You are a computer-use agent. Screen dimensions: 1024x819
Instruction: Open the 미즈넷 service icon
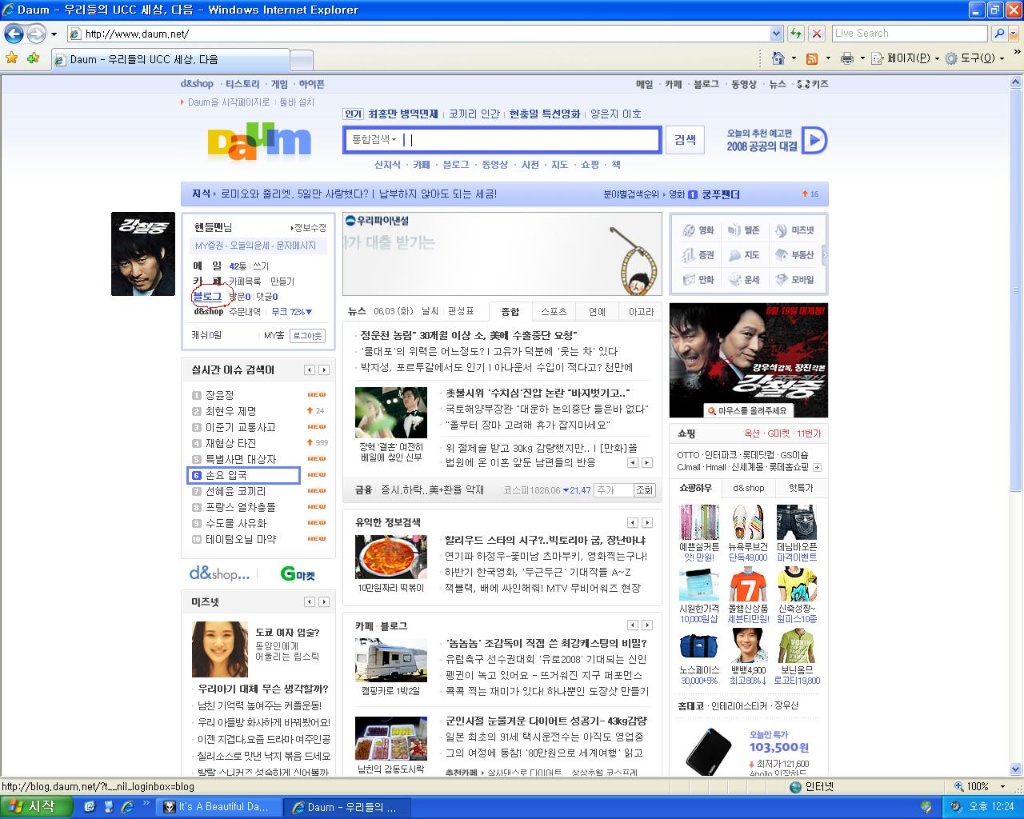click(x=794, y=230)
